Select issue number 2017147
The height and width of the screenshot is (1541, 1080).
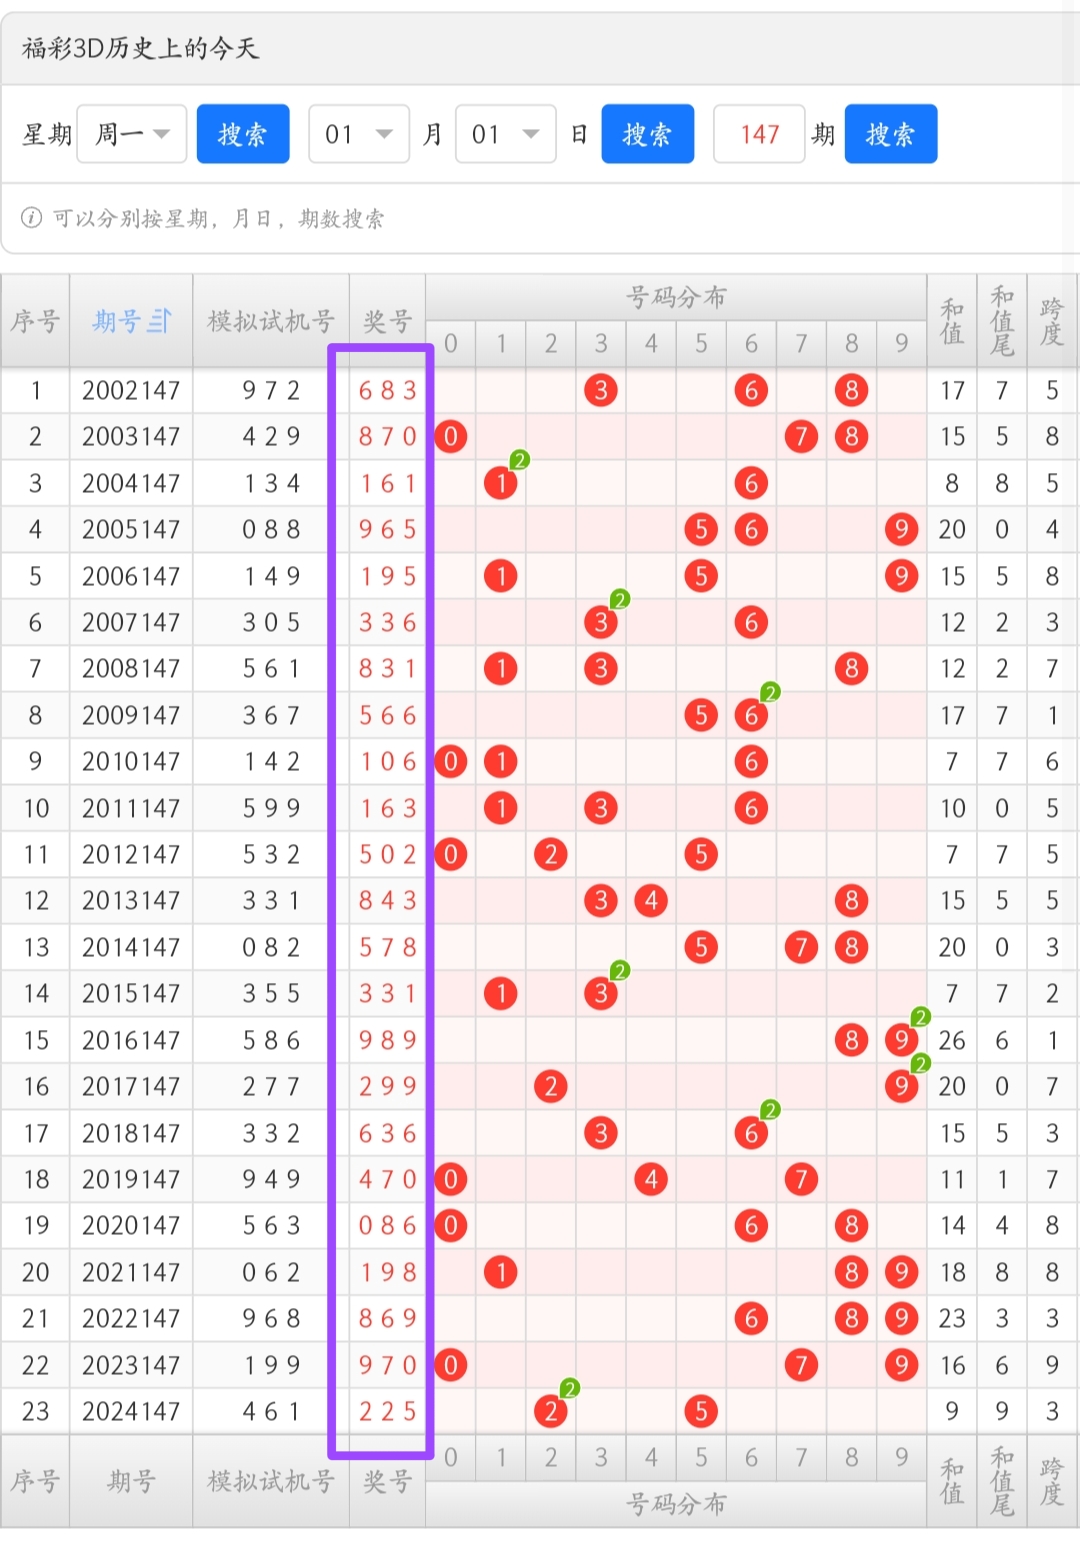131,1087
